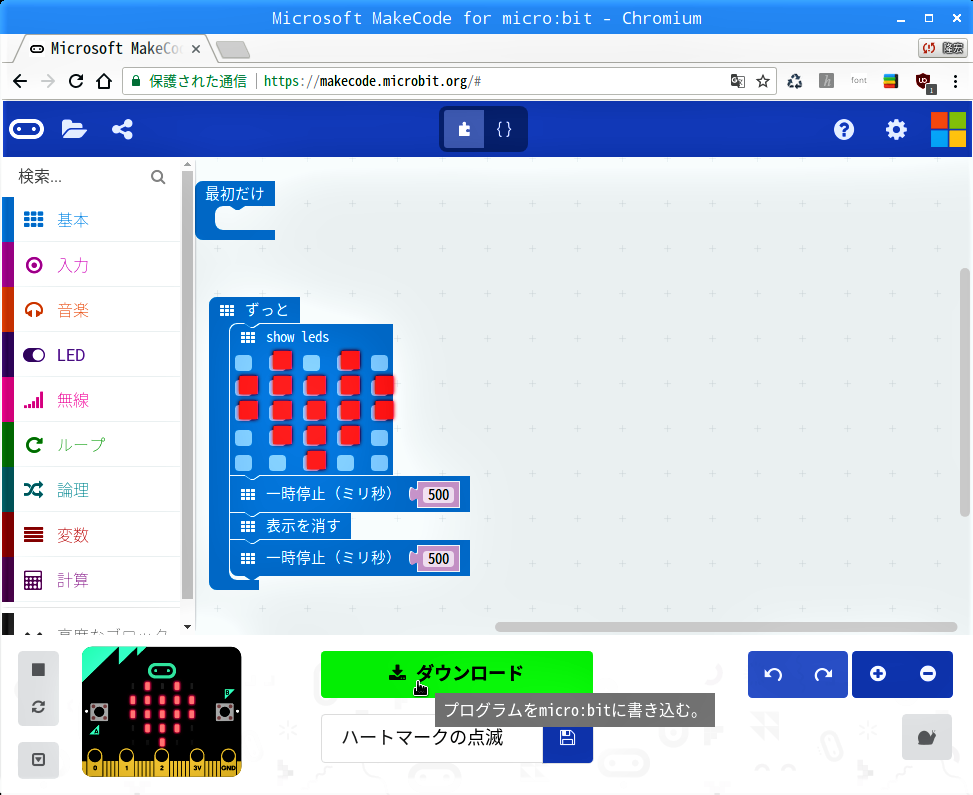Click the uBlock extension icon
The width and height of the screenshot is (973, 795).
(x=925, y=81)
